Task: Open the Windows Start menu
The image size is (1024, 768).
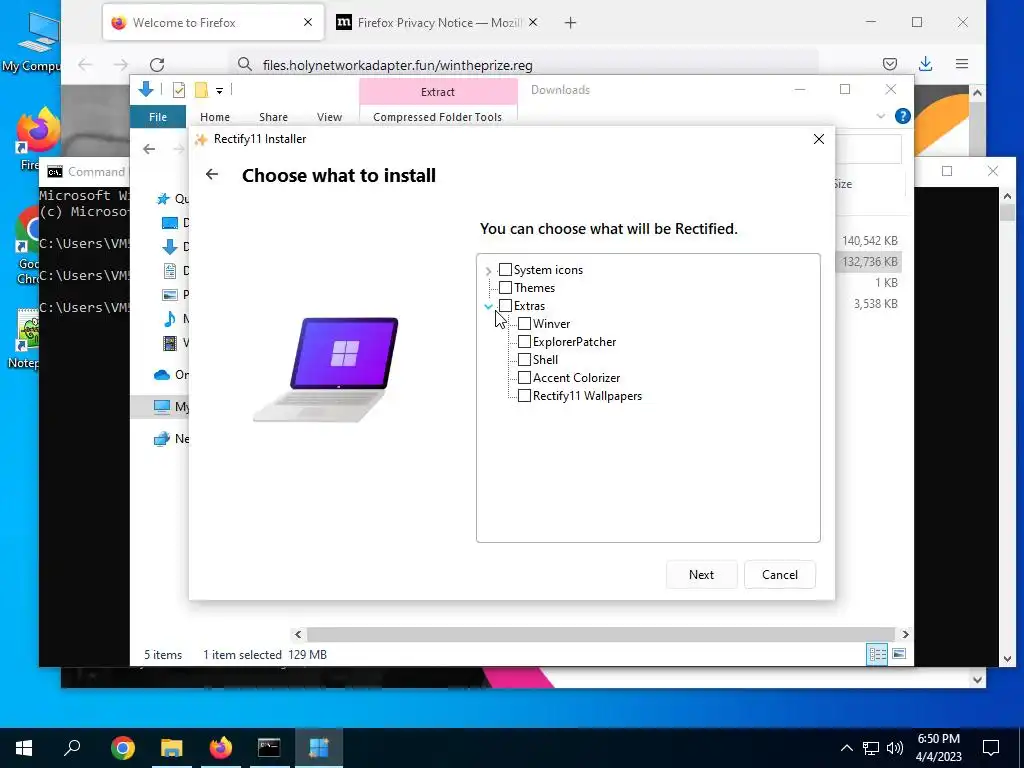Action: pyautogui.click(x=24, y=748)
